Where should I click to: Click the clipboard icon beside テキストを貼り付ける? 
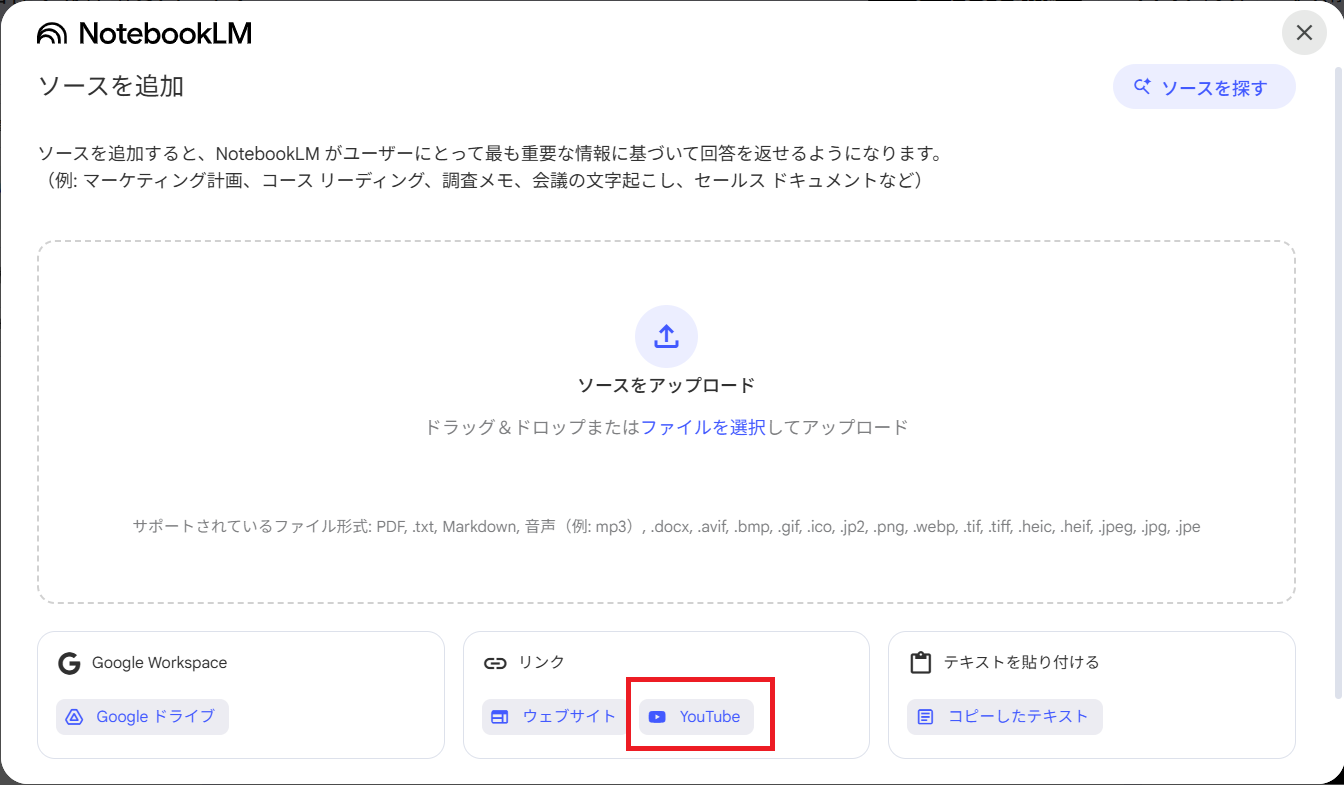[920, 663]
